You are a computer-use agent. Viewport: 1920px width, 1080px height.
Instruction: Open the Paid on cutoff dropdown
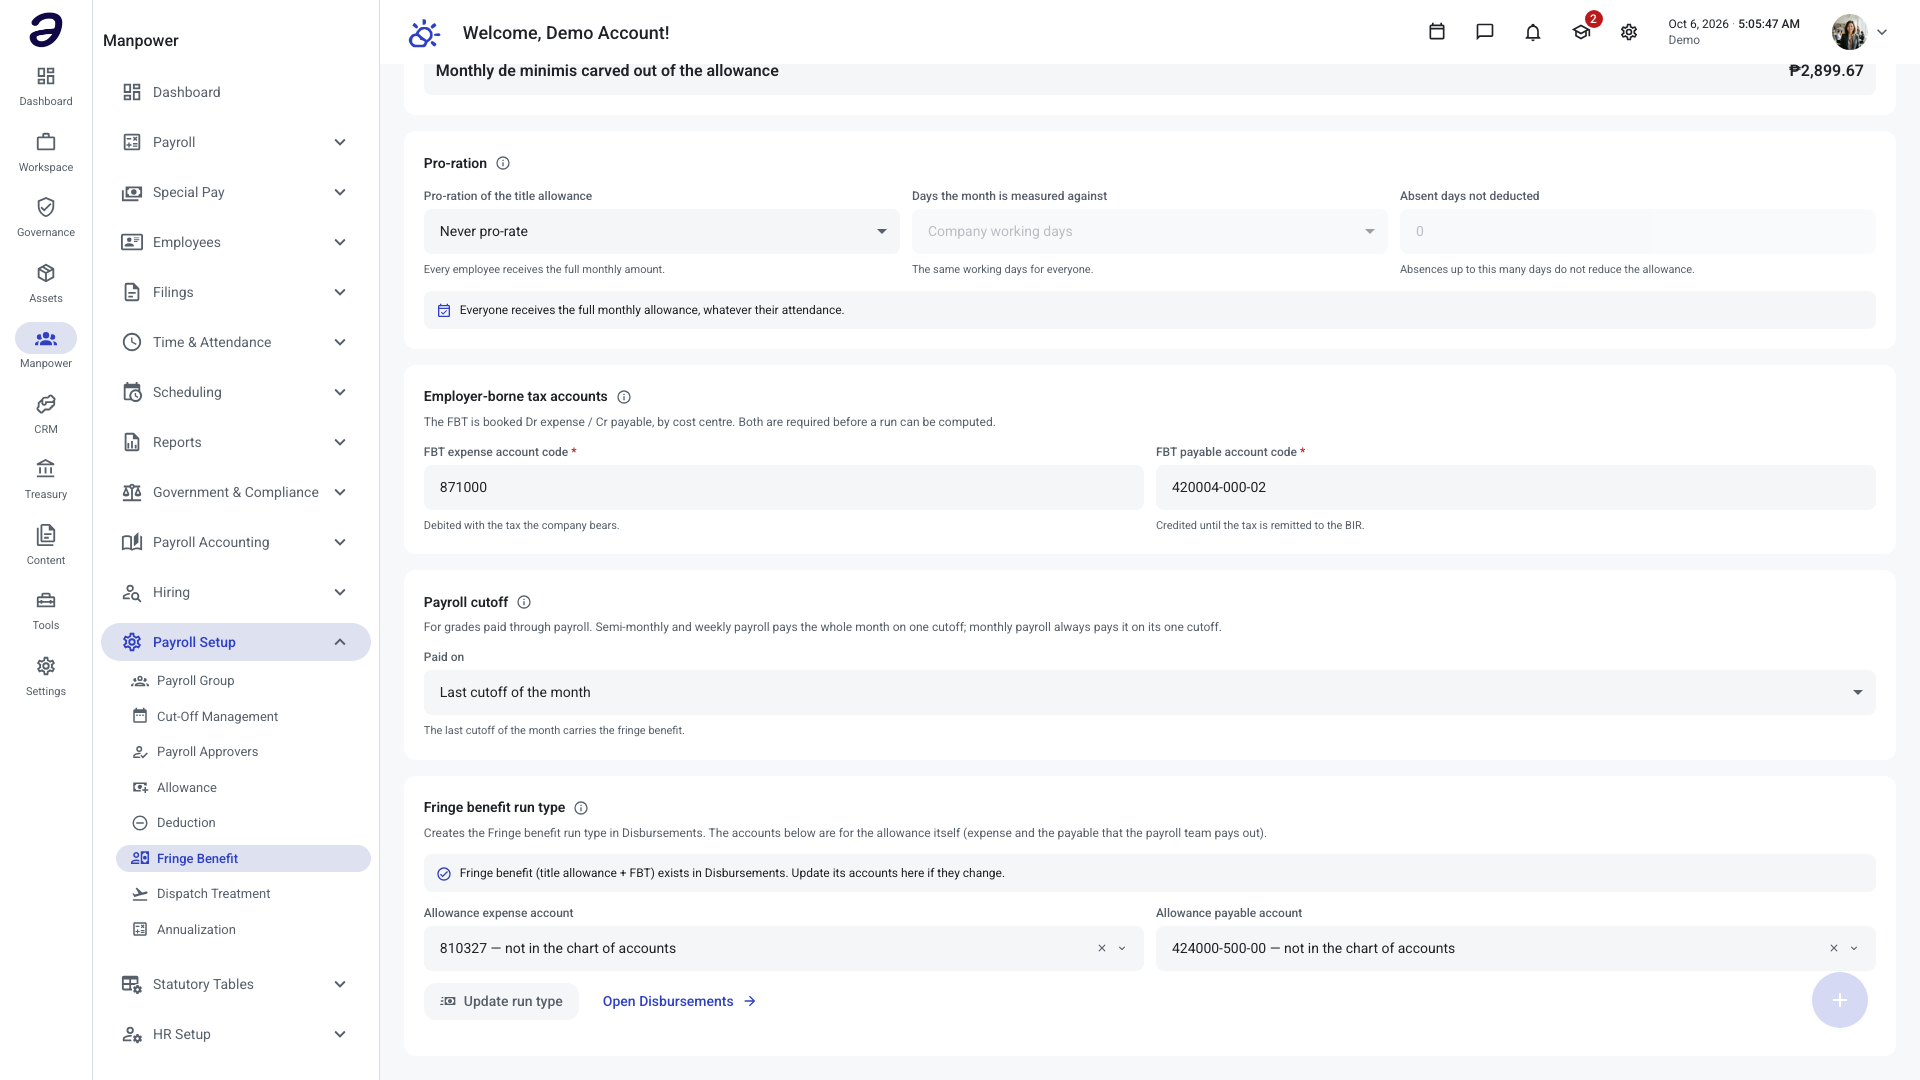(x=1149, y=692)
